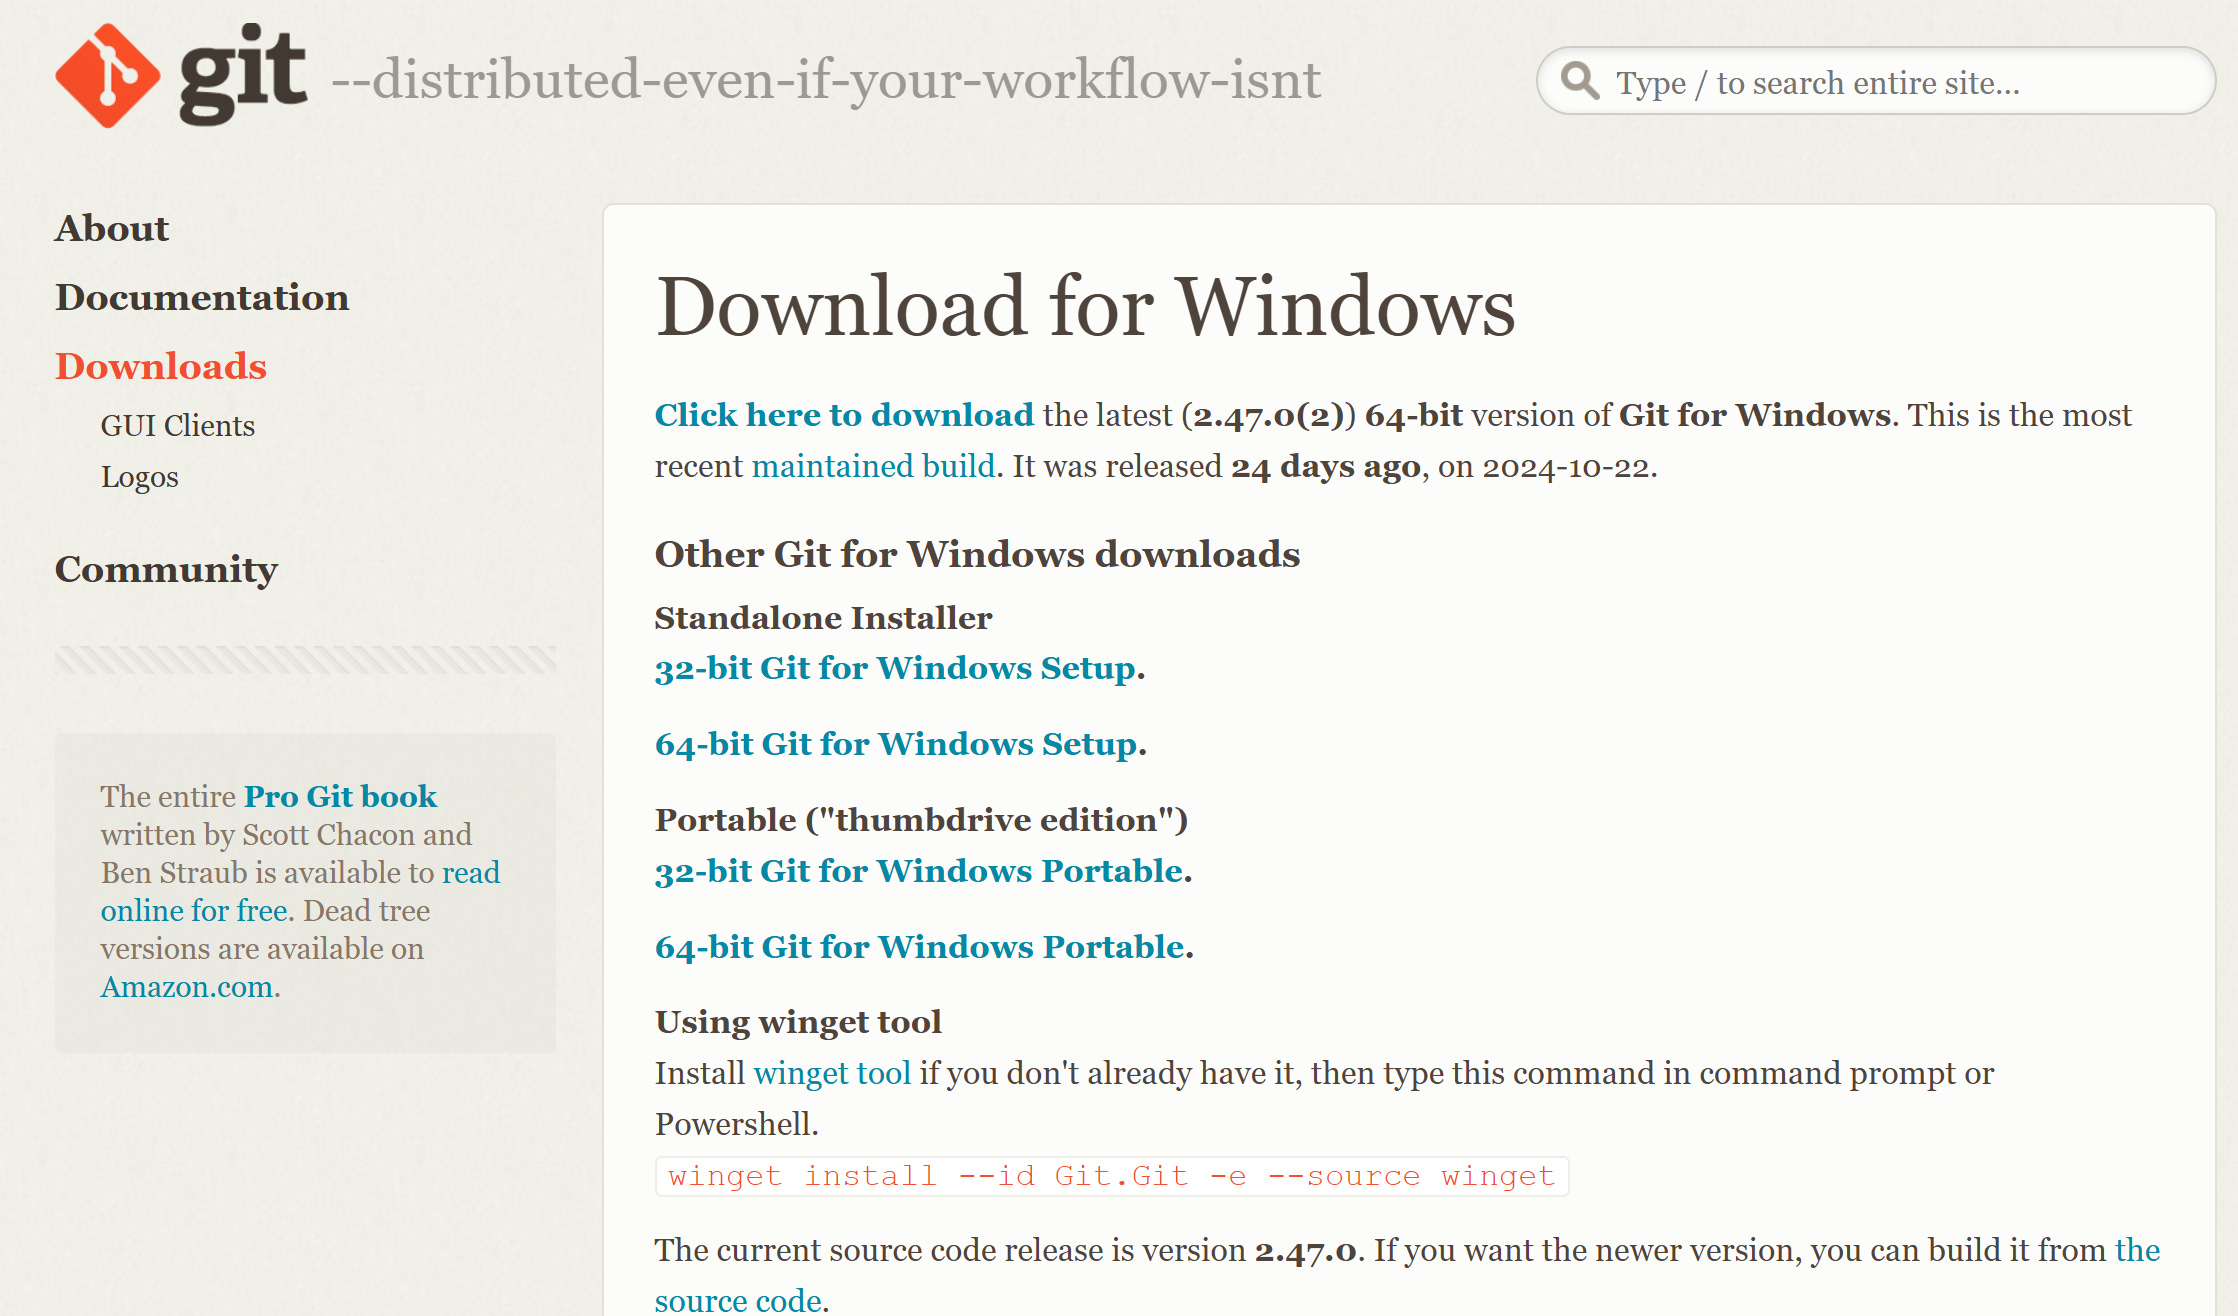The image size is (2238, 1316).
Task: Open the About menu item
Action: point(112,229)
